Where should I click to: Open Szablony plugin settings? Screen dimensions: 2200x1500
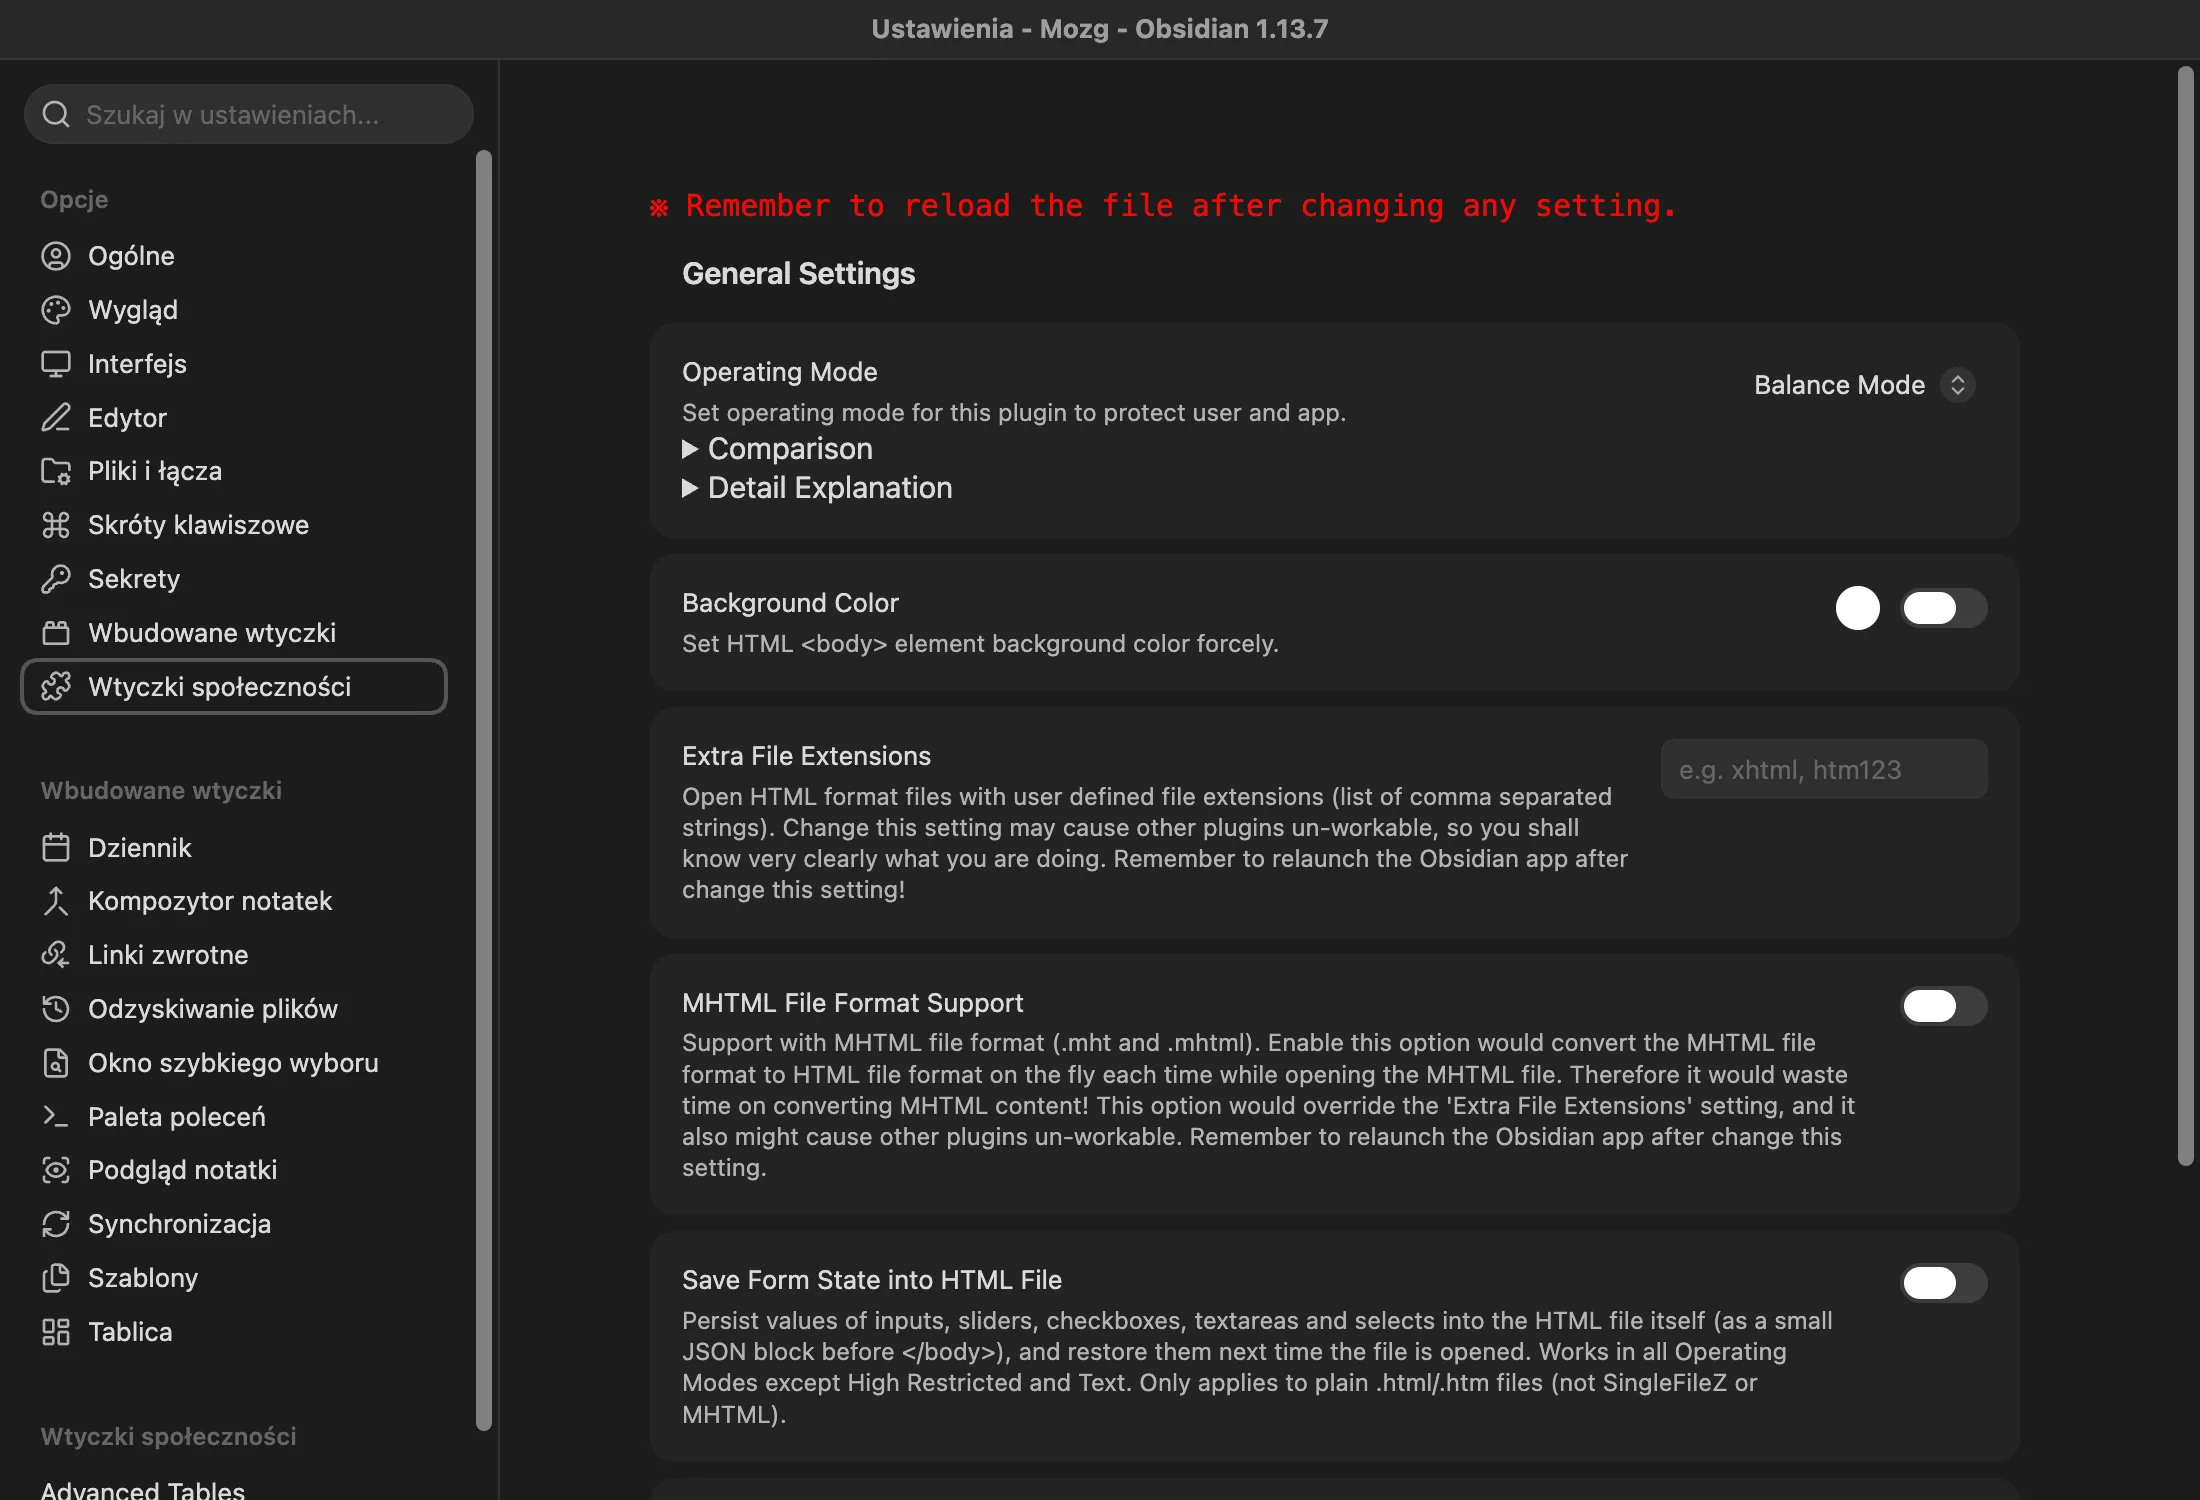[234, 1278]
